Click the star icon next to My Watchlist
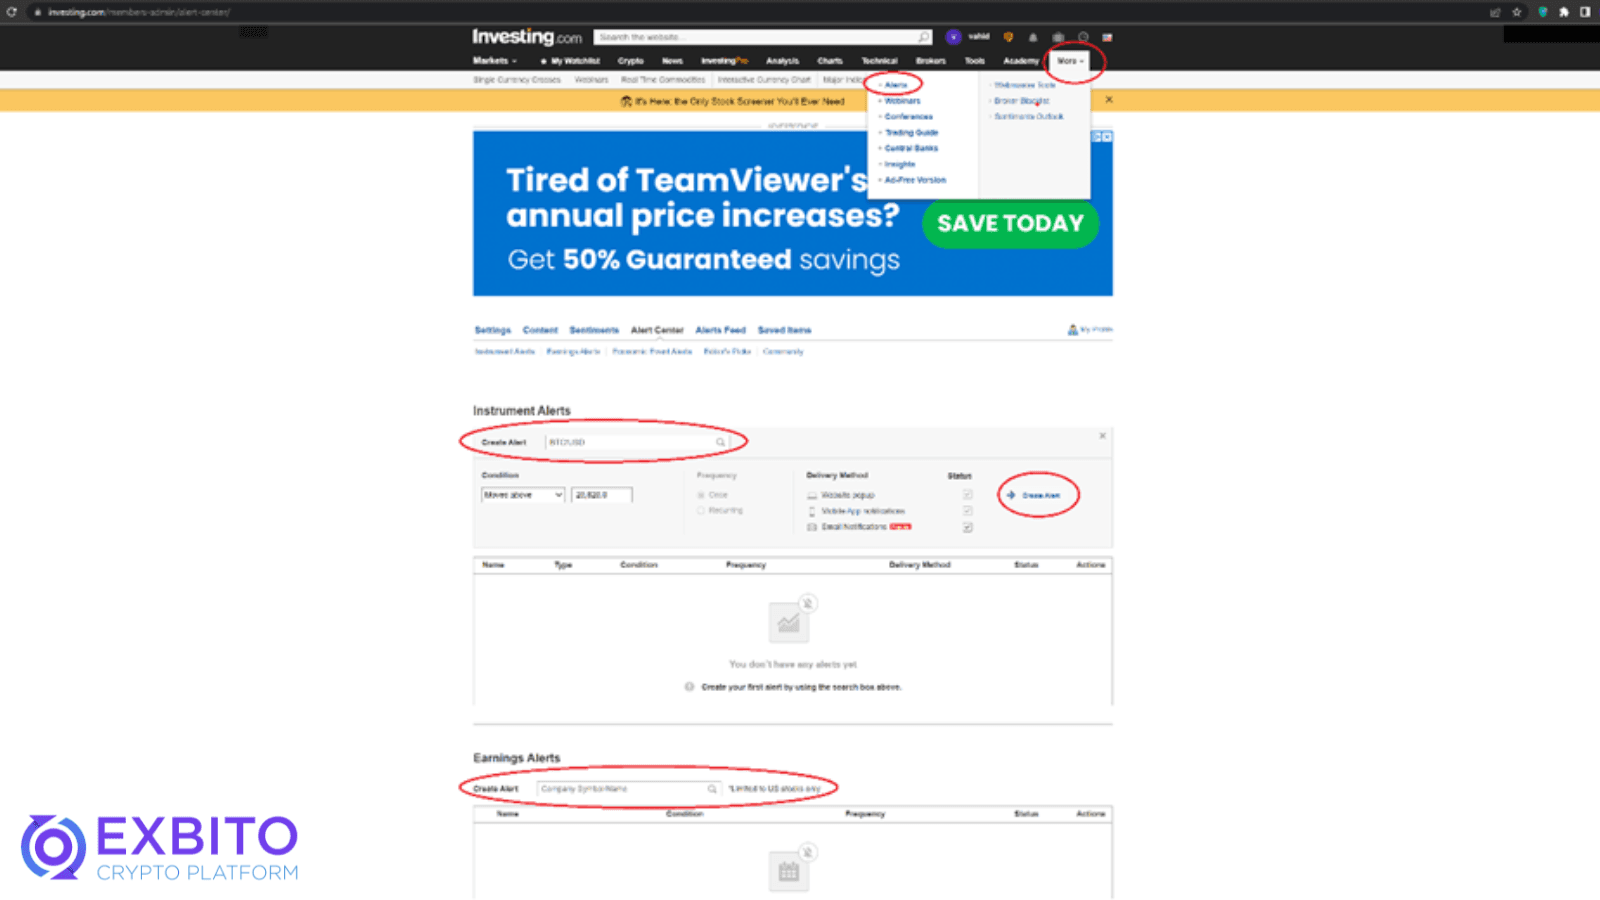 [544, 61]
